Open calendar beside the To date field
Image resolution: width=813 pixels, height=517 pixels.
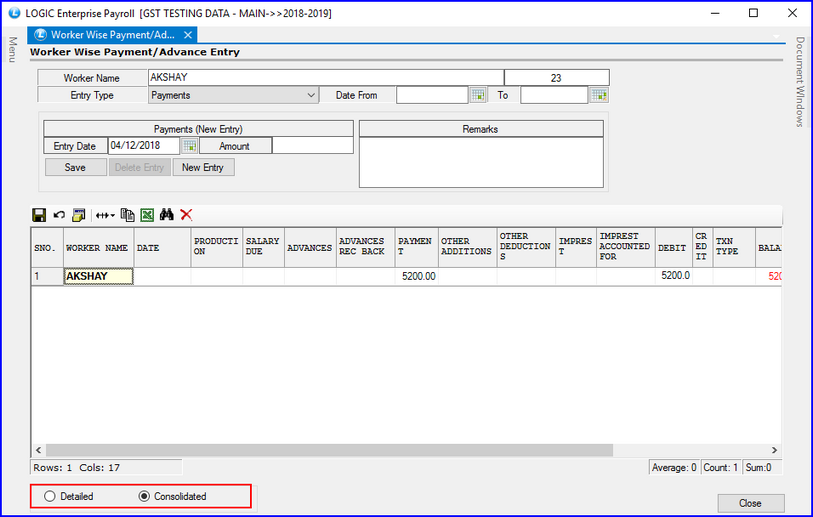tap(598, 95)
